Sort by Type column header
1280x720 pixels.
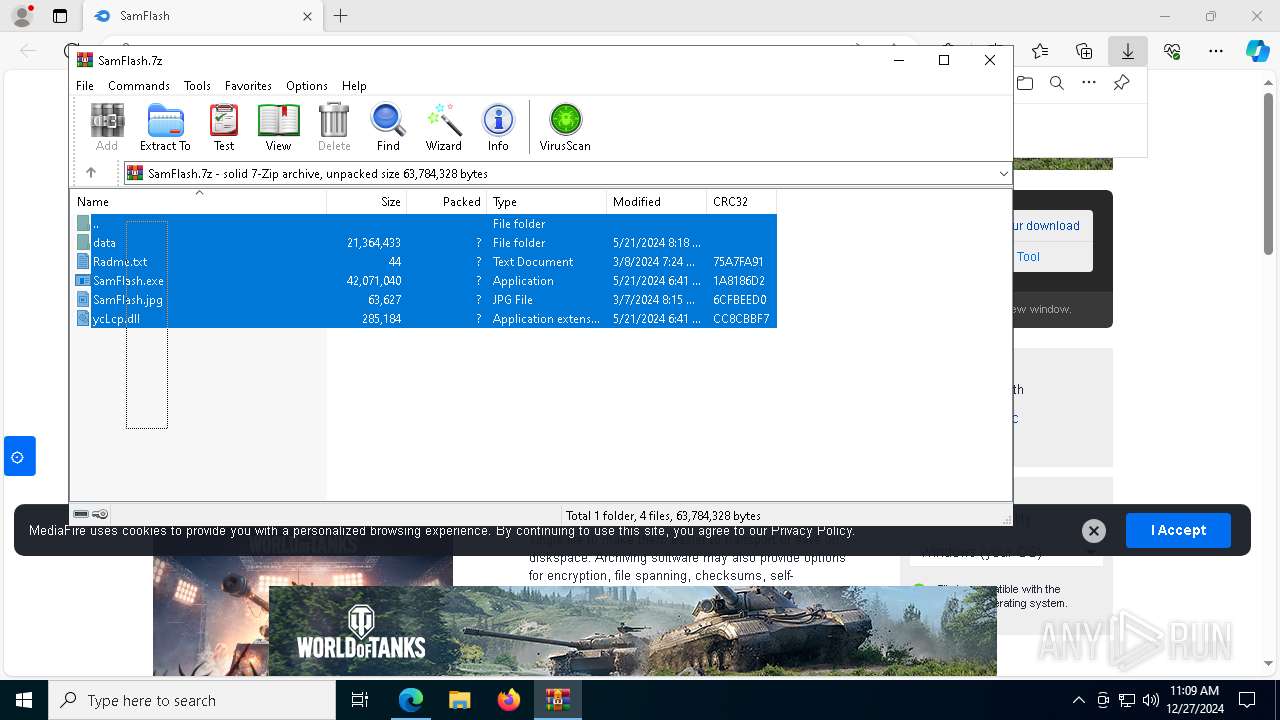(546, 202)
